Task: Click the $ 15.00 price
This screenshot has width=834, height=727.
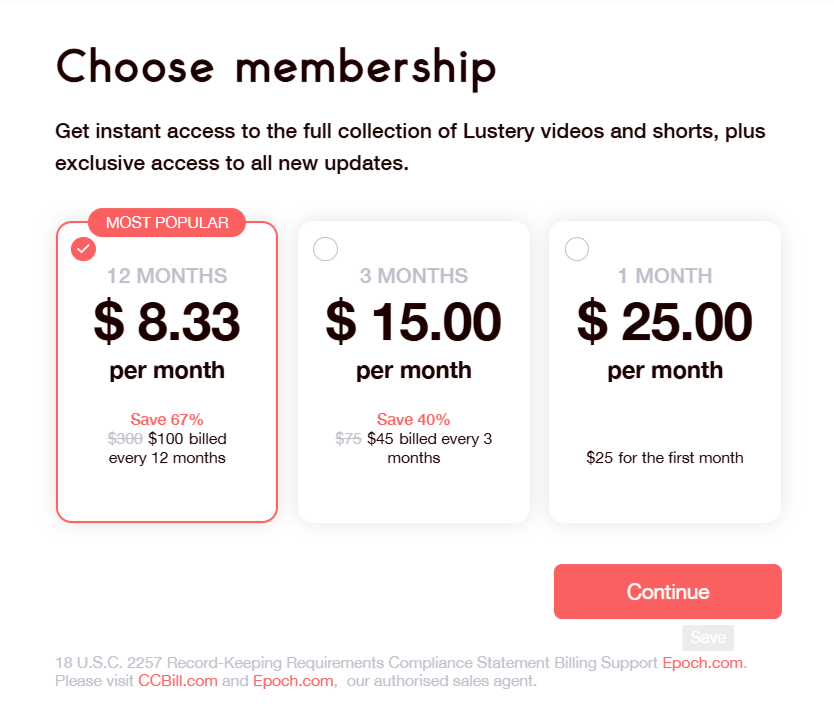Action: click(413, 321)
